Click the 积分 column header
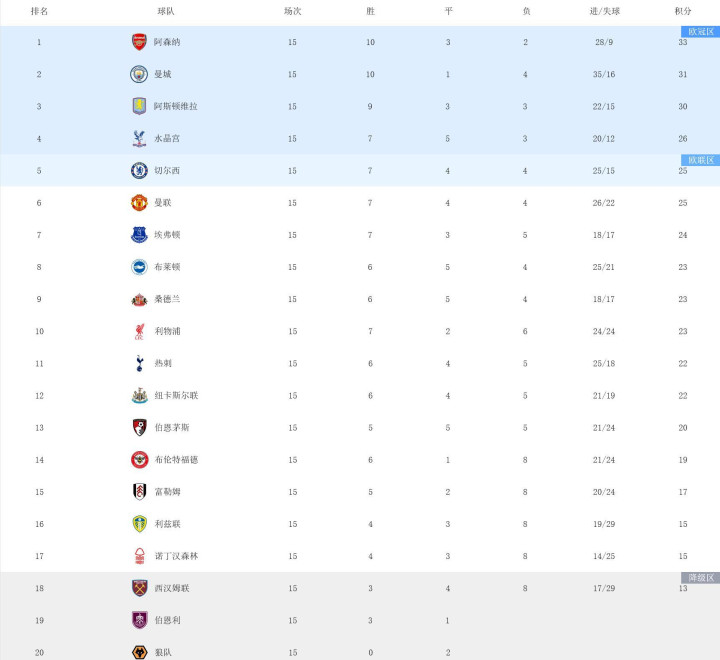Viewport: 720px width, 660px height. (x=682, y=11)
